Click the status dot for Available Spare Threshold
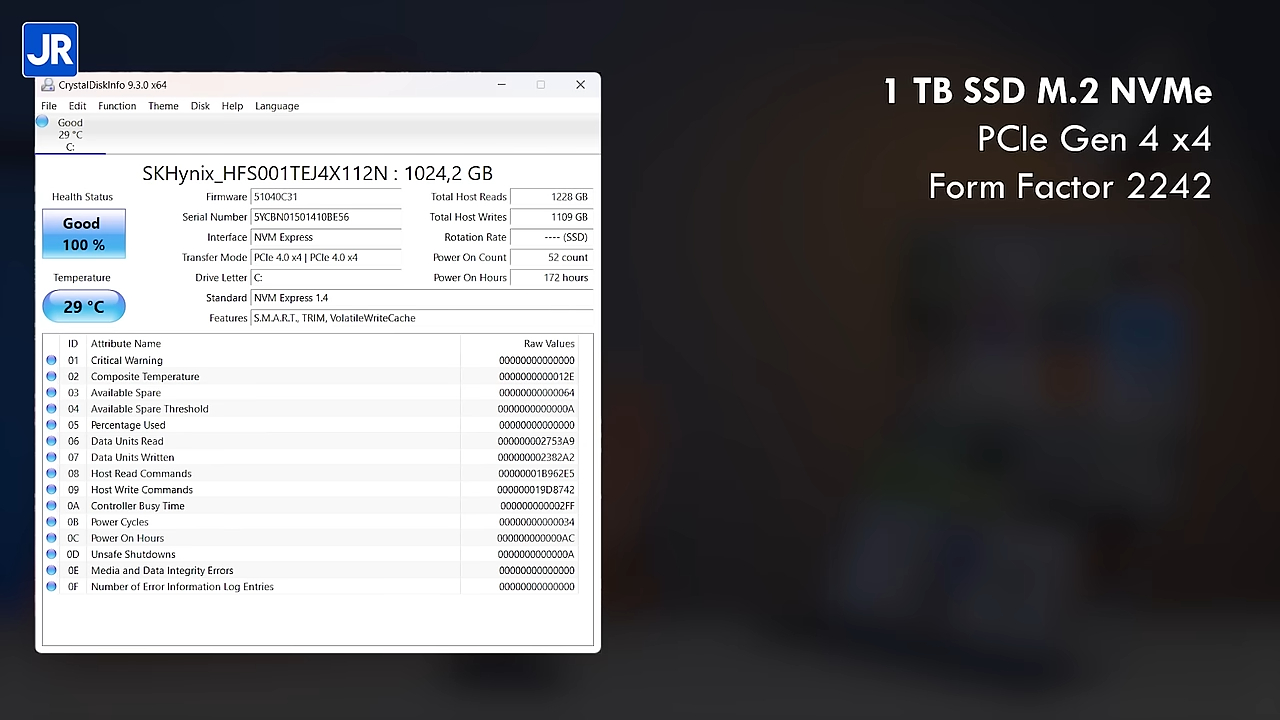The width and height of the screenshot is (1280, 720). click(x=51, y=409)
